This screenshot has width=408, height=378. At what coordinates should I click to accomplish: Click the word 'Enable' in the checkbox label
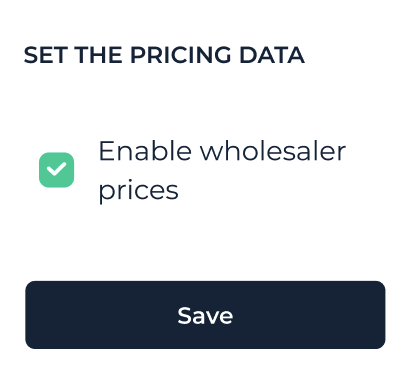click(145, 151)
